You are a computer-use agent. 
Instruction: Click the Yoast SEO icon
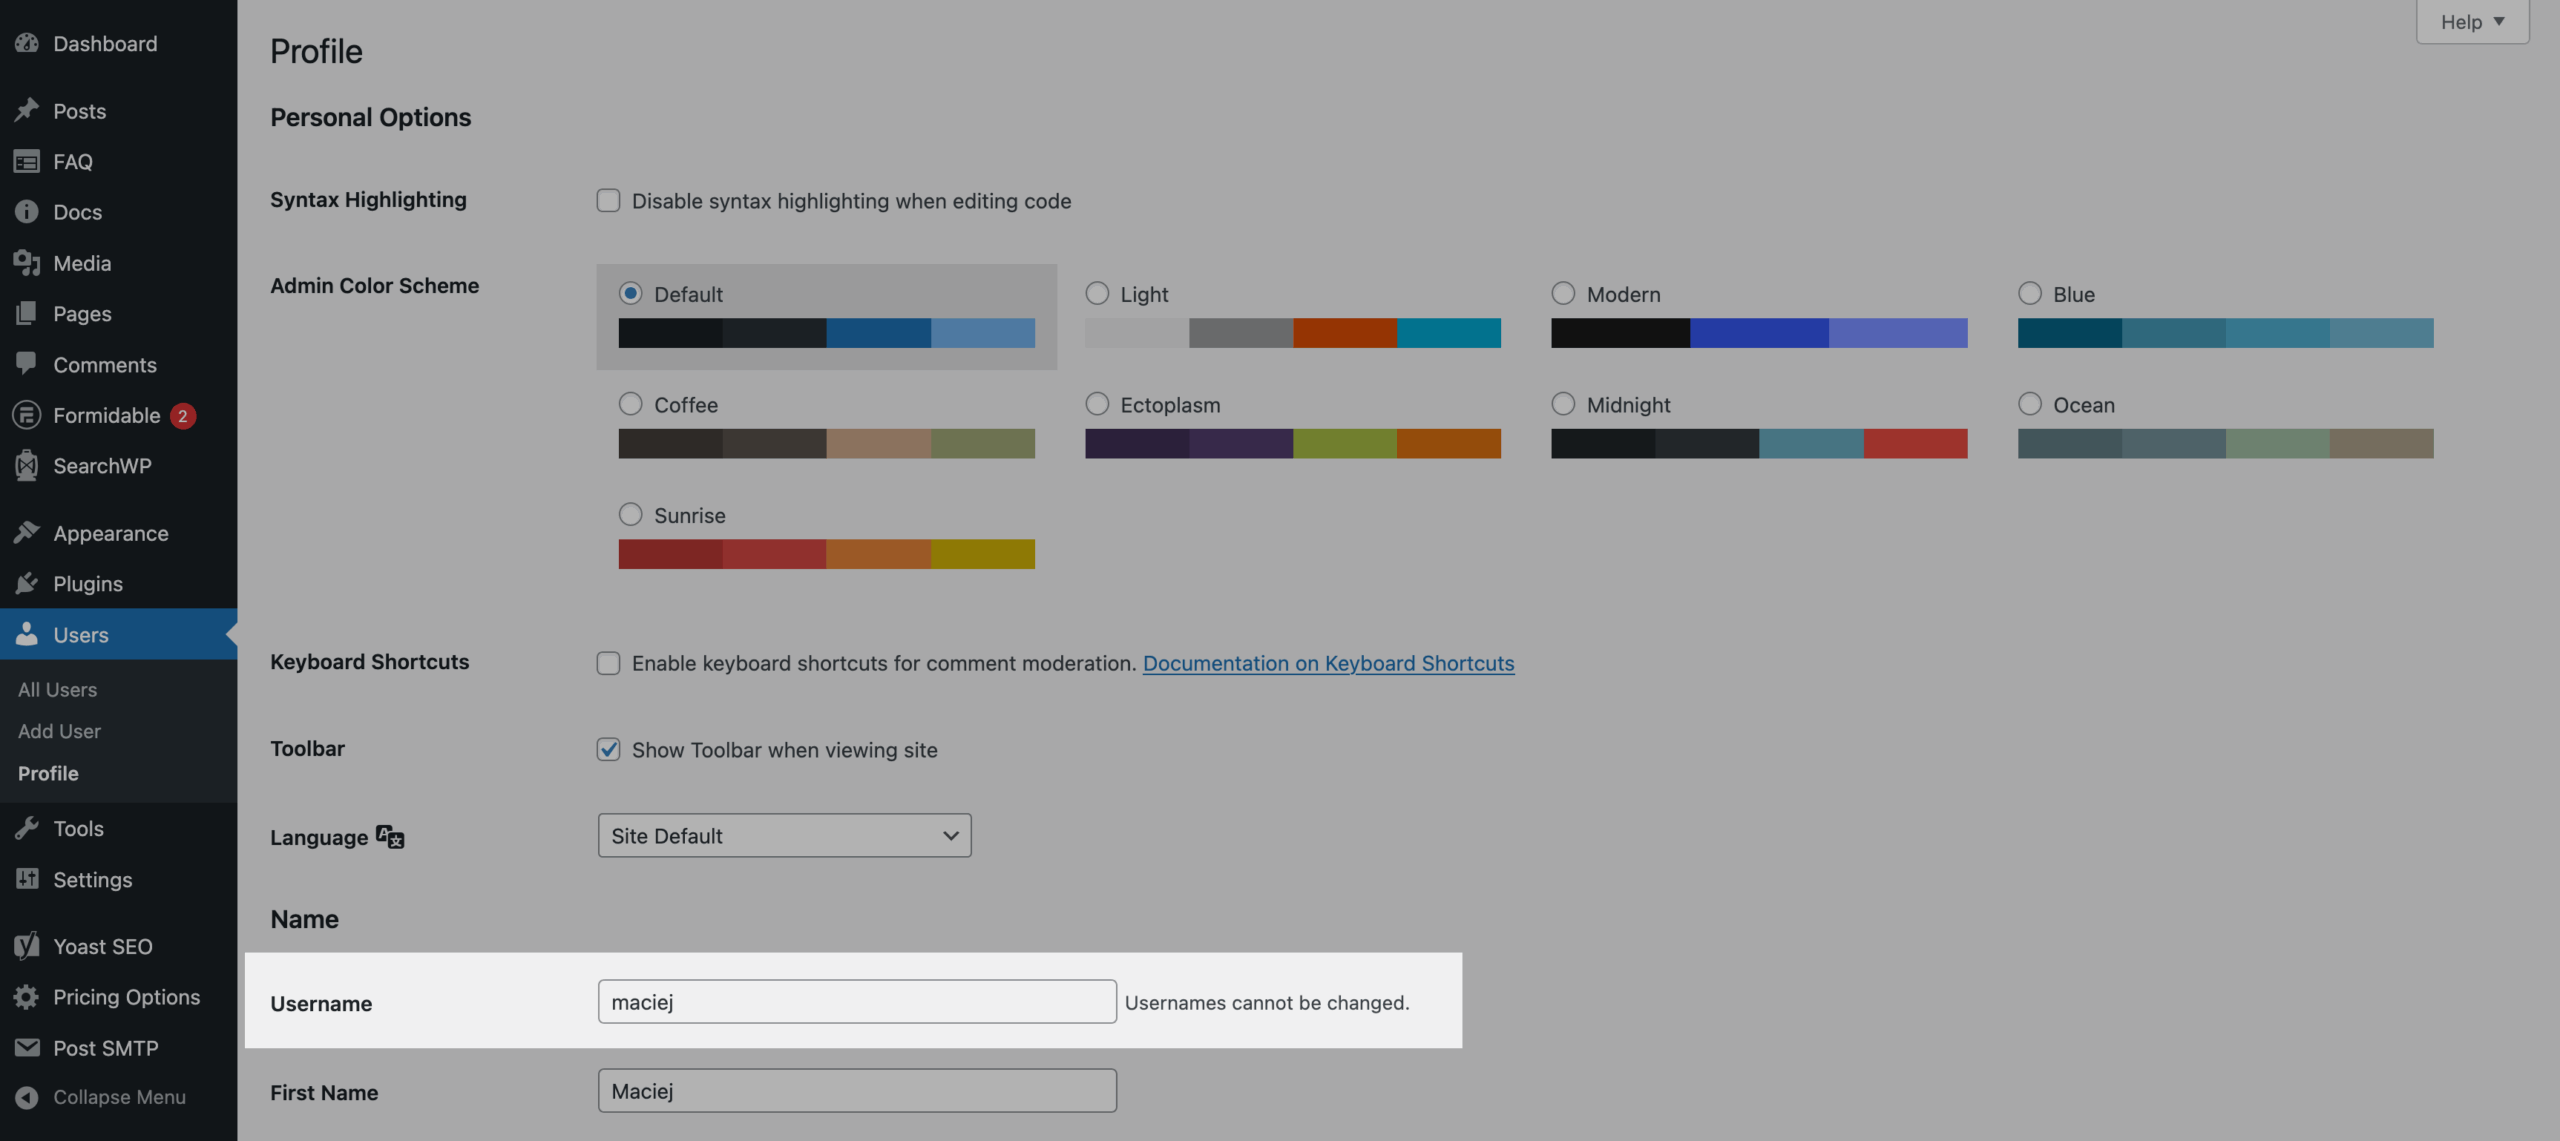coord(27,946)
